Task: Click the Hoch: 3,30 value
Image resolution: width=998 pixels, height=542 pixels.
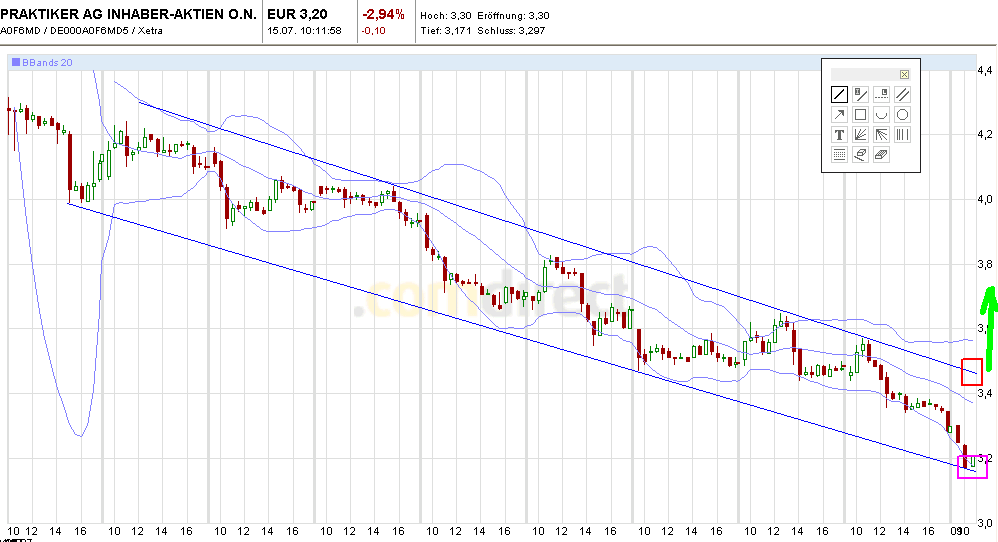Action: [446, 15]
